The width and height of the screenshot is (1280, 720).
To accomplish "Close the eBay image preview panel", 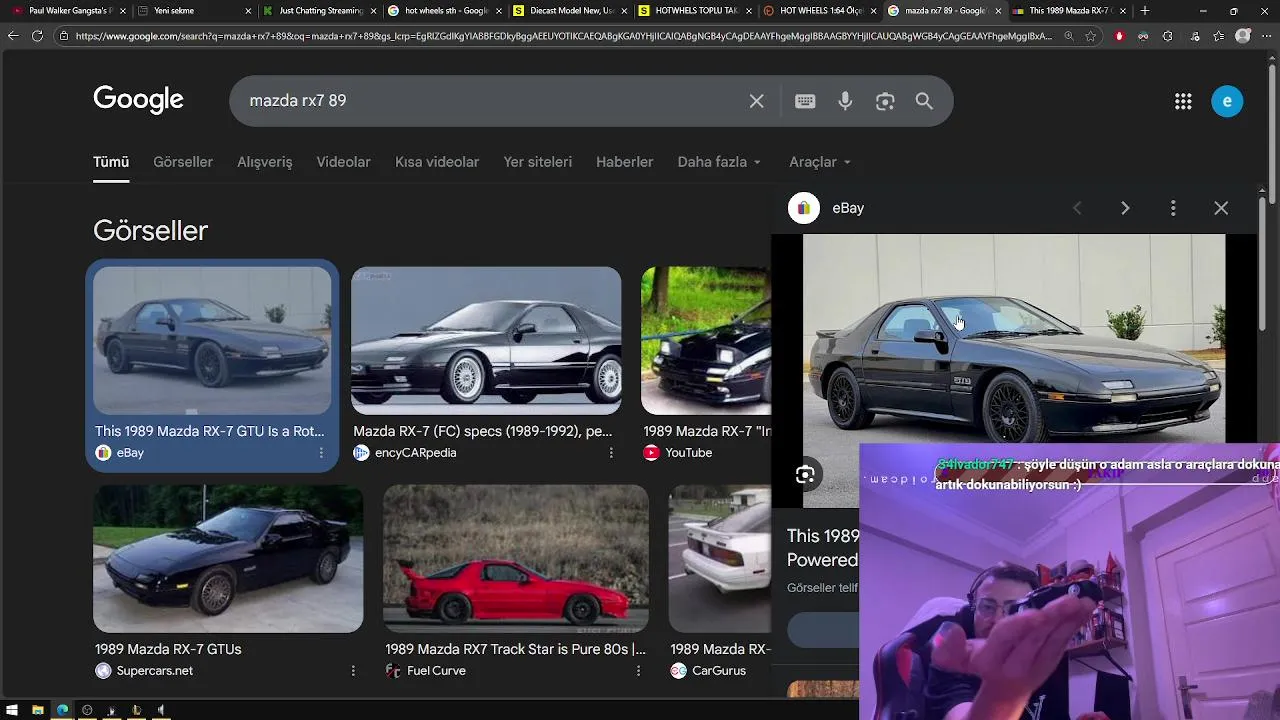I will click(x=1221, y=208).
